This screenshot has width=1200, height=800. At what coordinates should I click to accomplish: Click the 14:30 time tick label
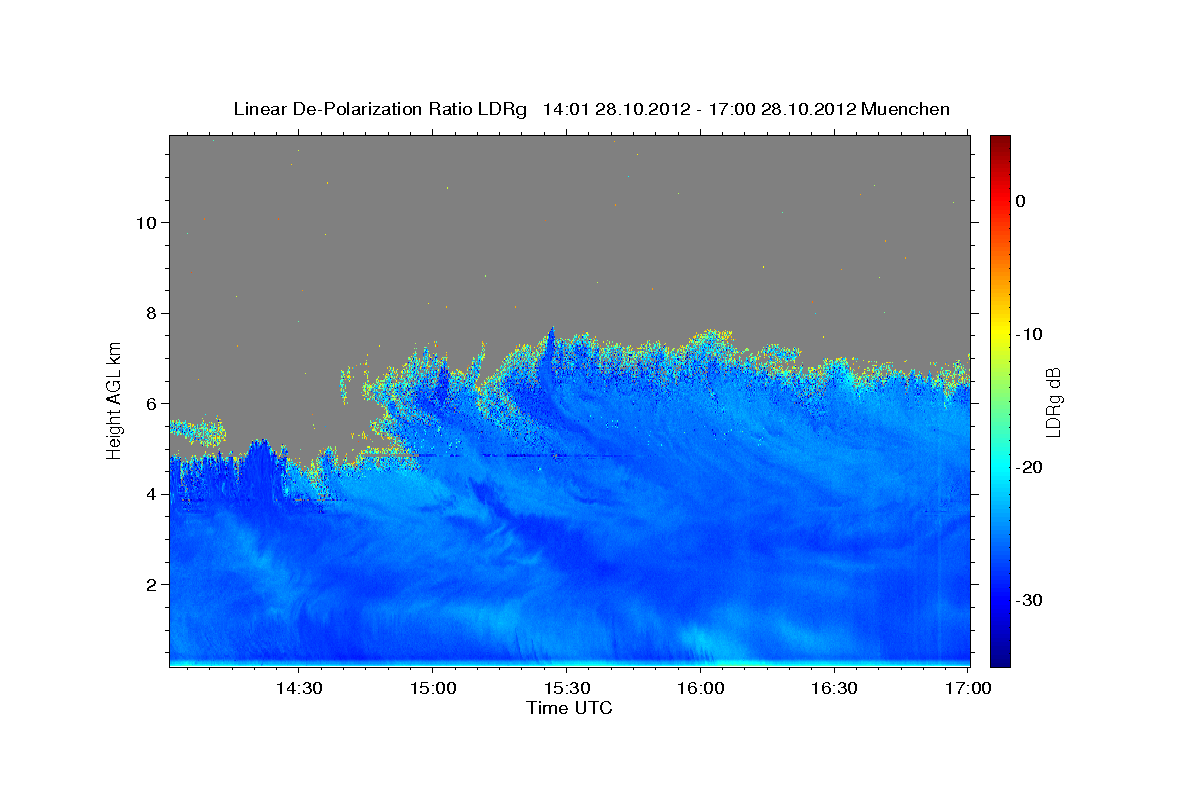(x=298, y=689)
